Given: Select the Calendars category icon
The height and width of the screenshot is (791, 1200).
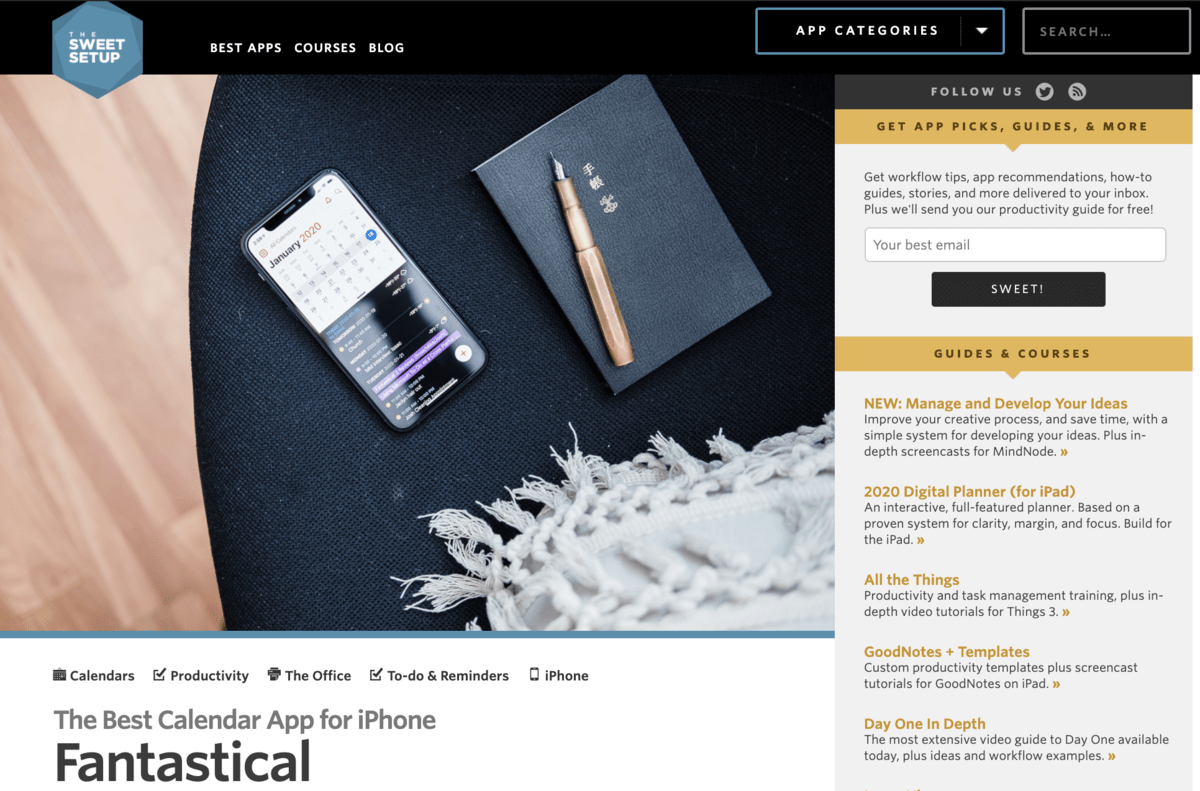Looking at the screenshot, I should pos(59,675).
